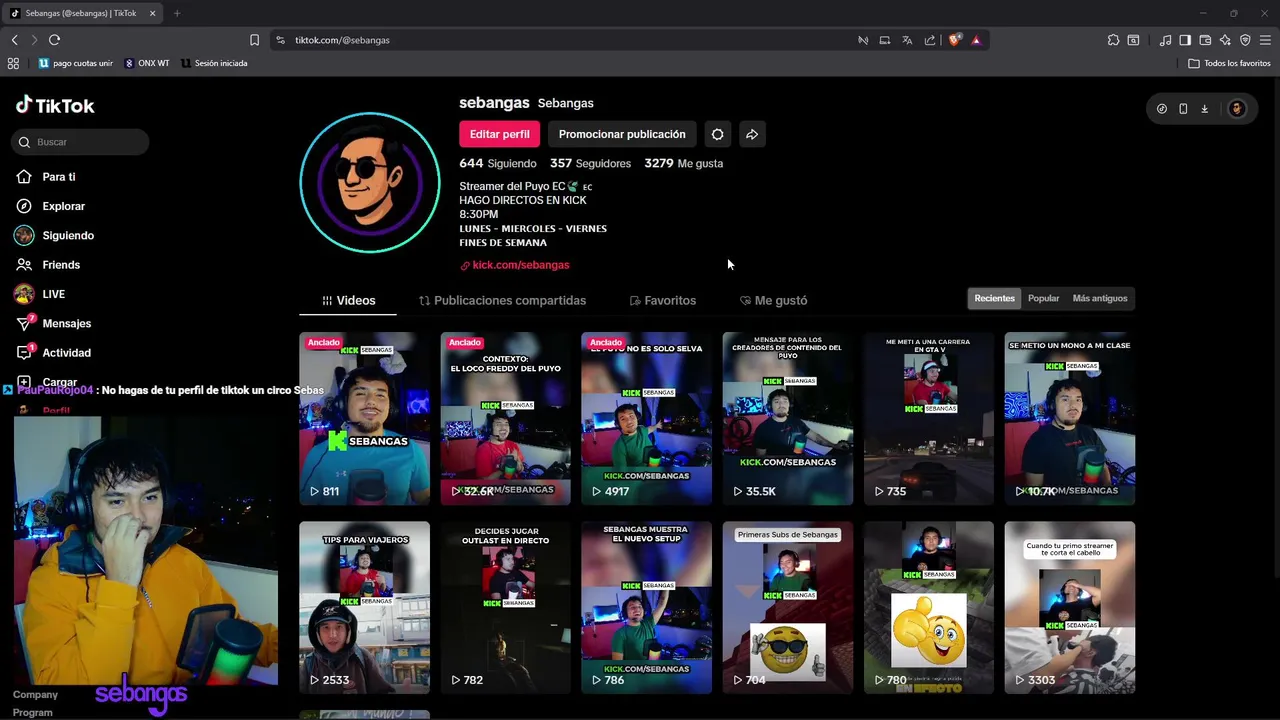Click the TikTok logo
Screen dimensions: 1280x720
click(55, 105)
